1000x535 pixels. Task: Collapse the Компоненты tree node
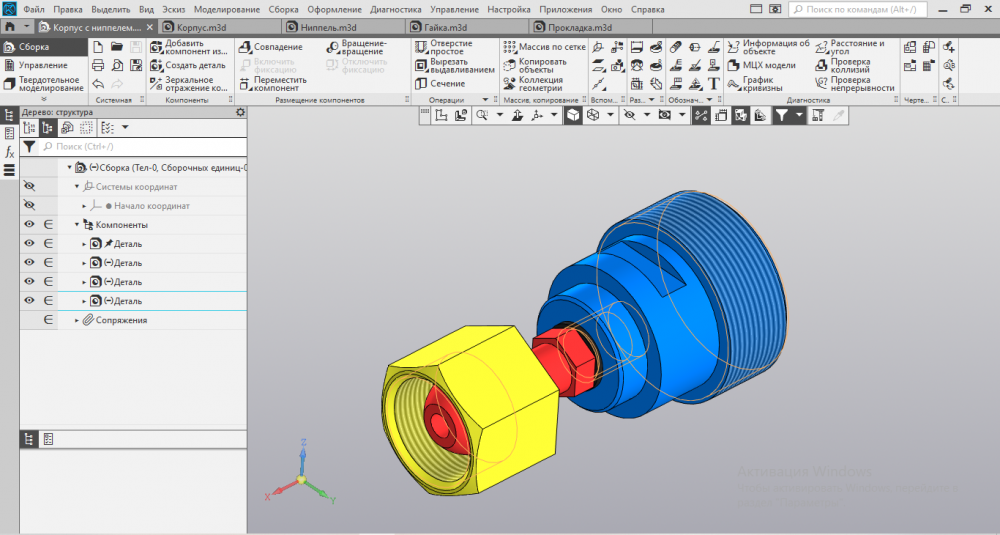pos(77,225)
